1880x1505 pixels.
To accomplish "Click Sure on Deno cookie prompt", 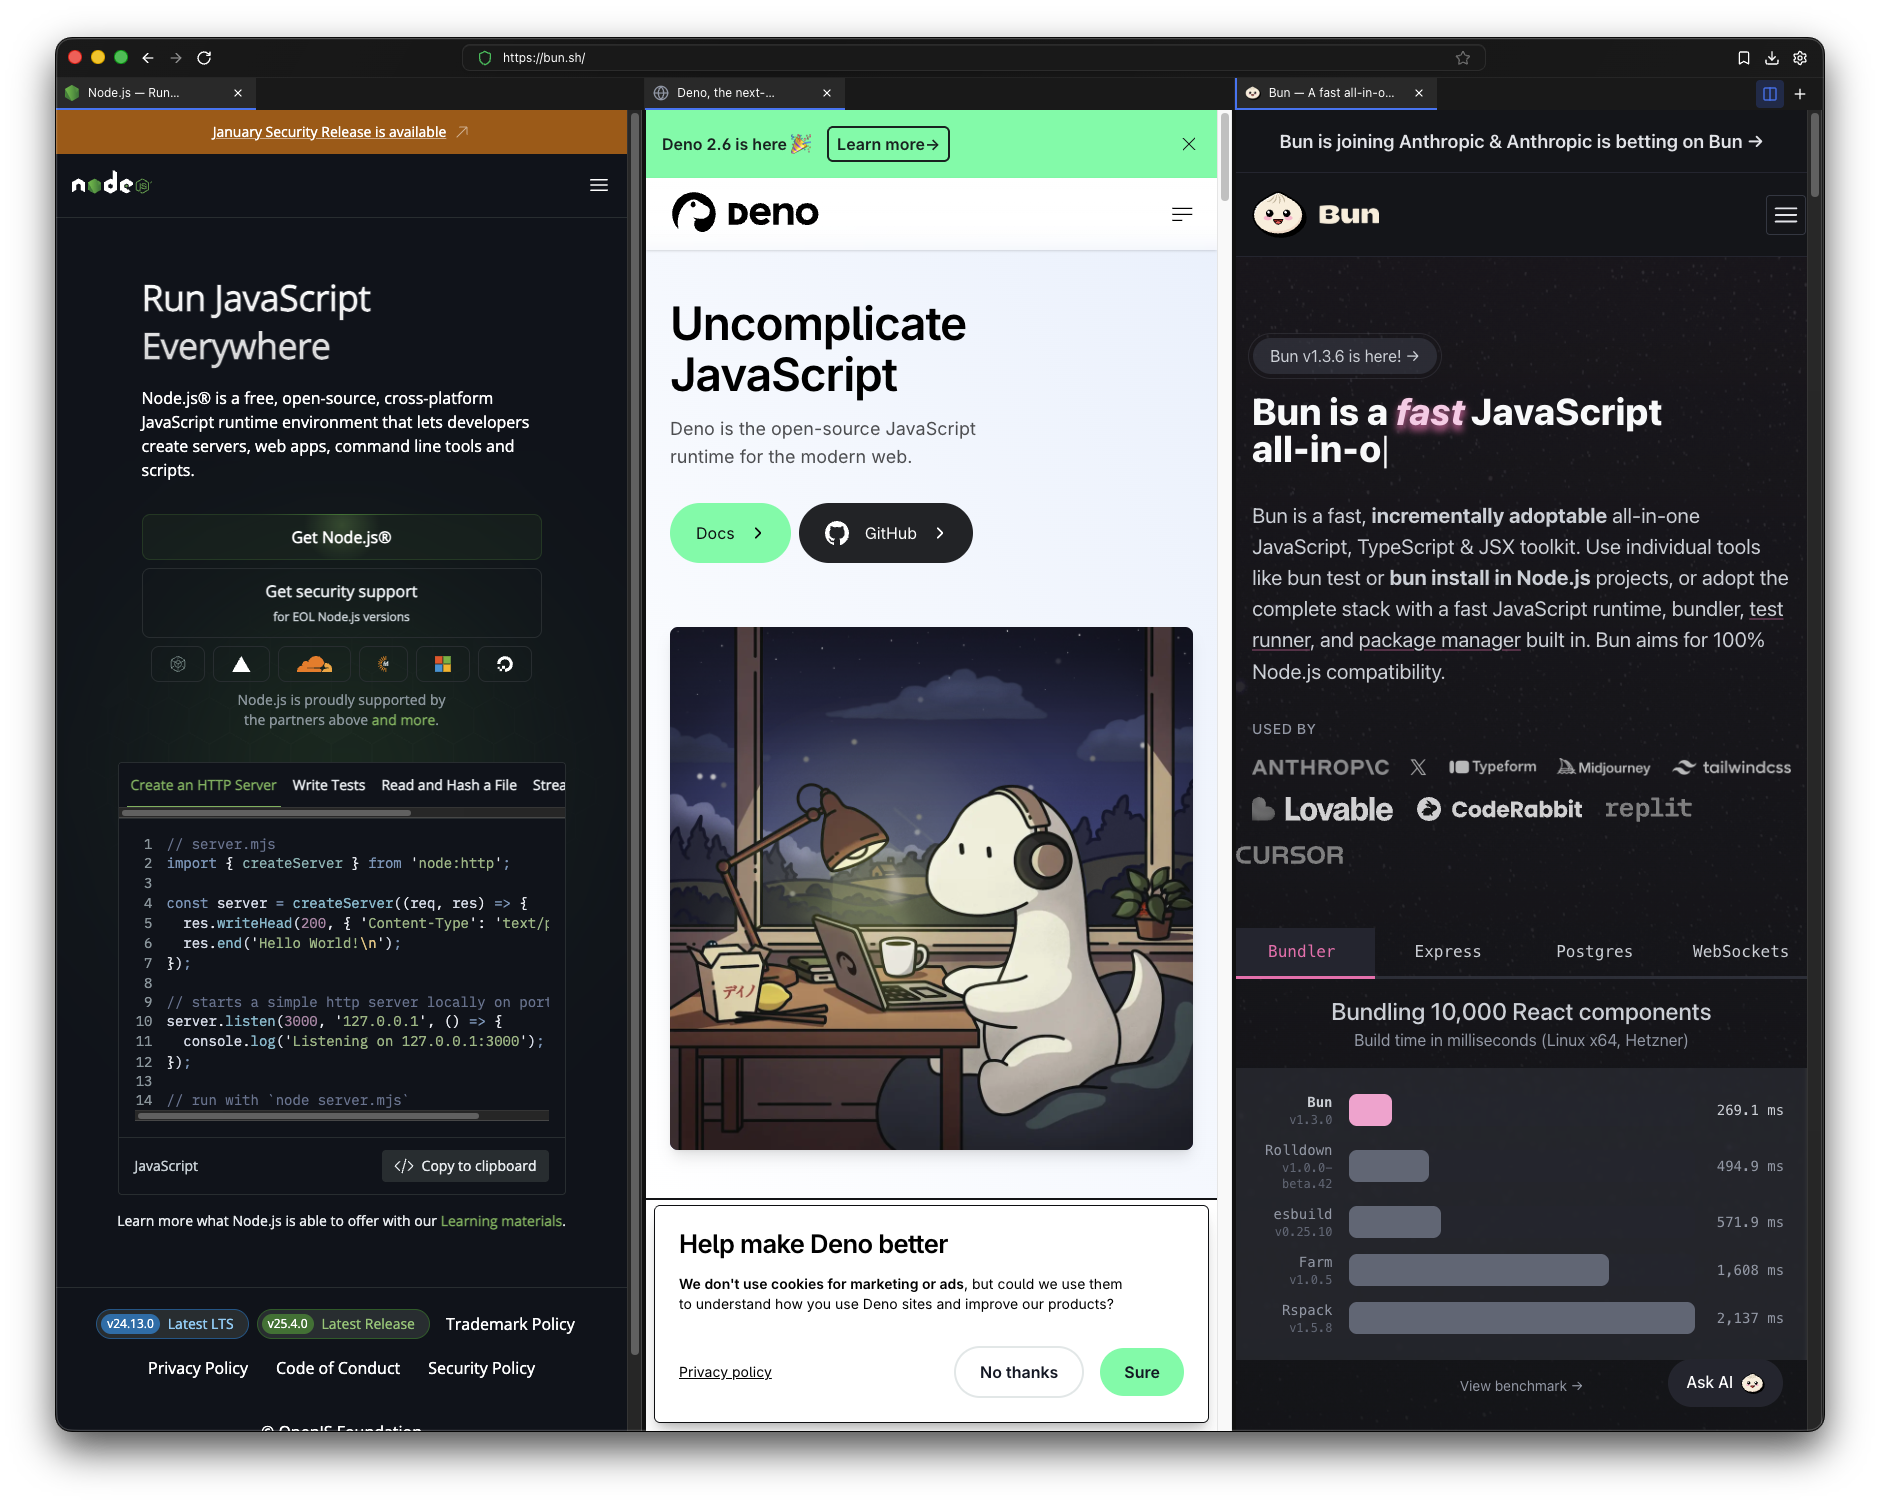I will click(1141, 1372).
